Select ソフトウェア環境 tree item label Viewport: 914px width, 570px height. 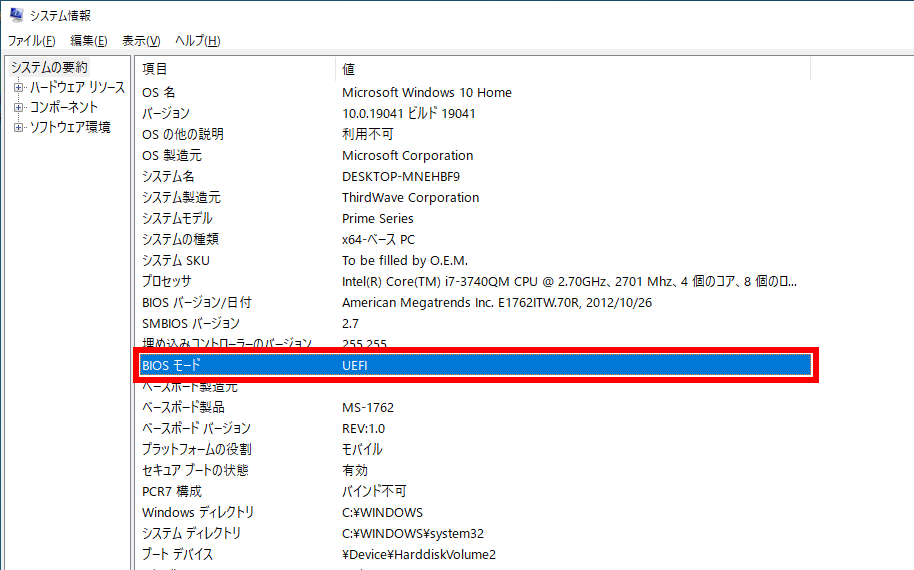point(70,128)
